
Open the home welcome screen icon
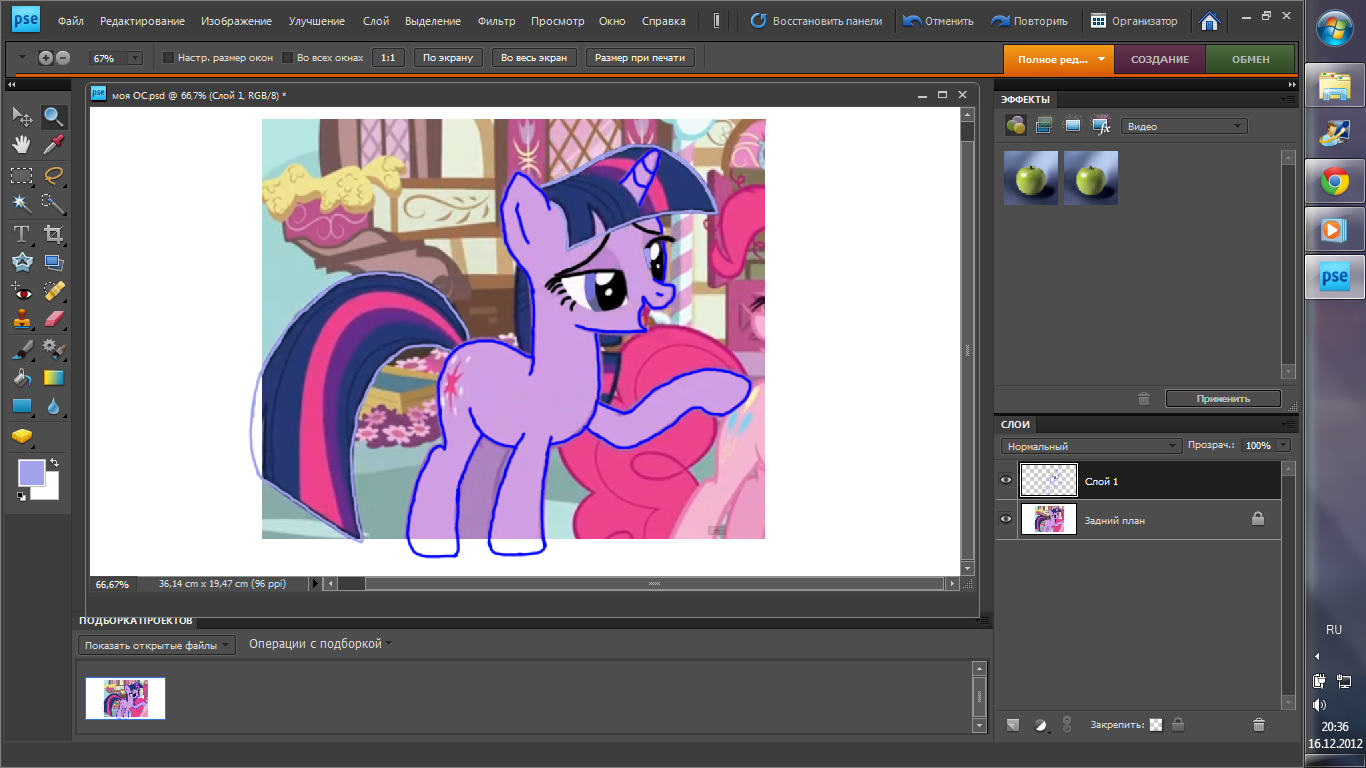(1209, 21)
